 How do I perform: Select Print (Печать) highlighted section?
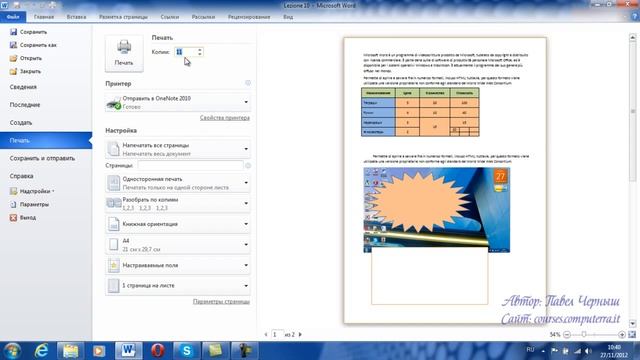pyautogui.click(x=46, y=140)
